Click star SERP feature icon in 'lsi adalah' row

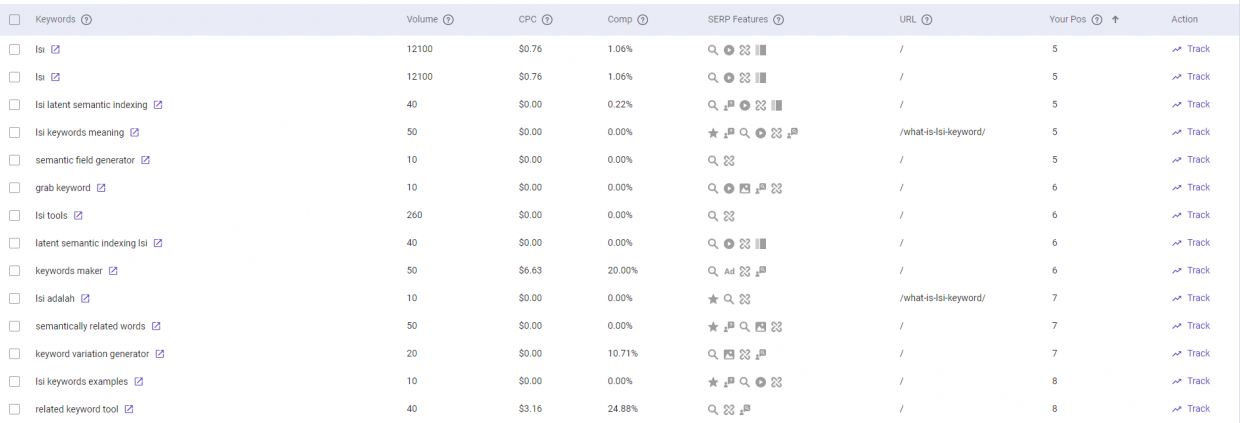(x=713, y=298)
